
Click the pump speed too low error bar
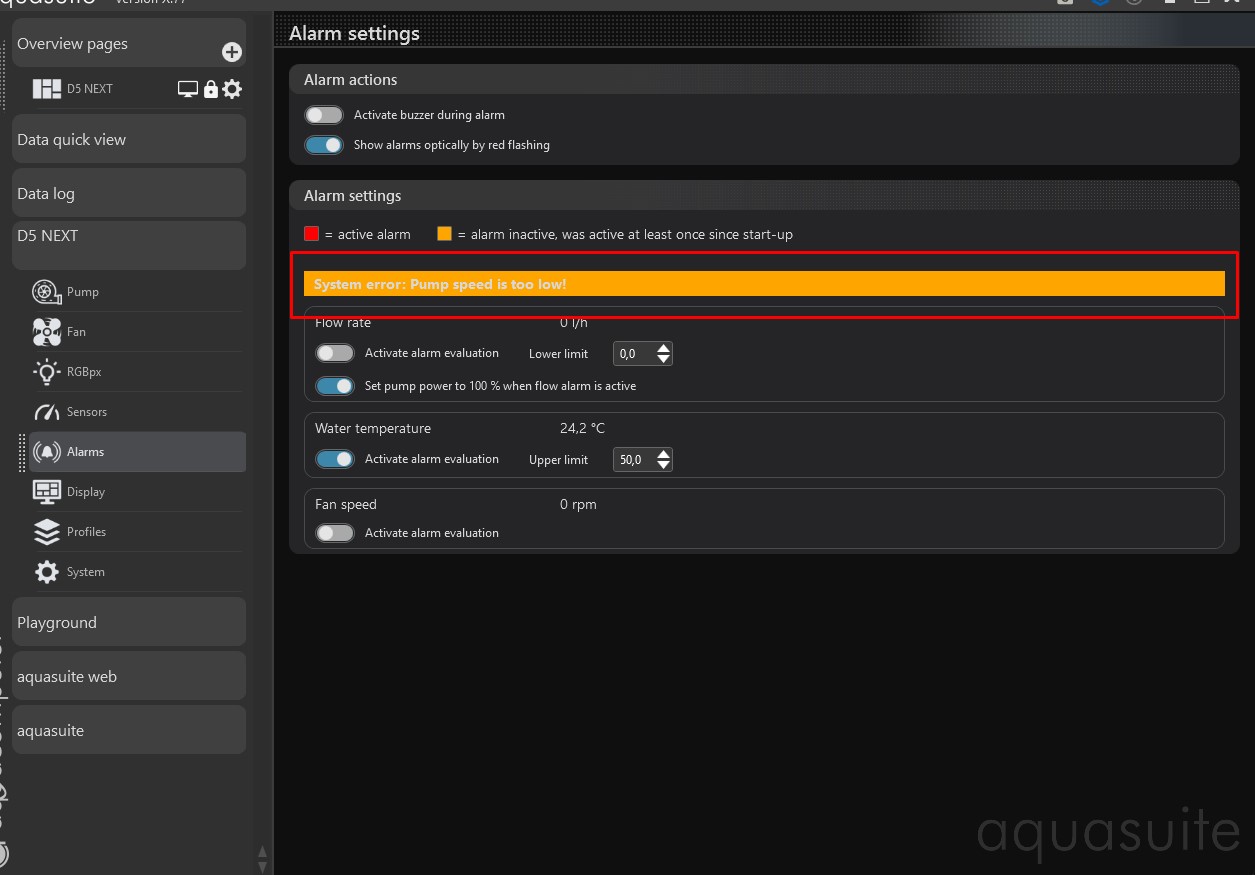pos(764,284)
